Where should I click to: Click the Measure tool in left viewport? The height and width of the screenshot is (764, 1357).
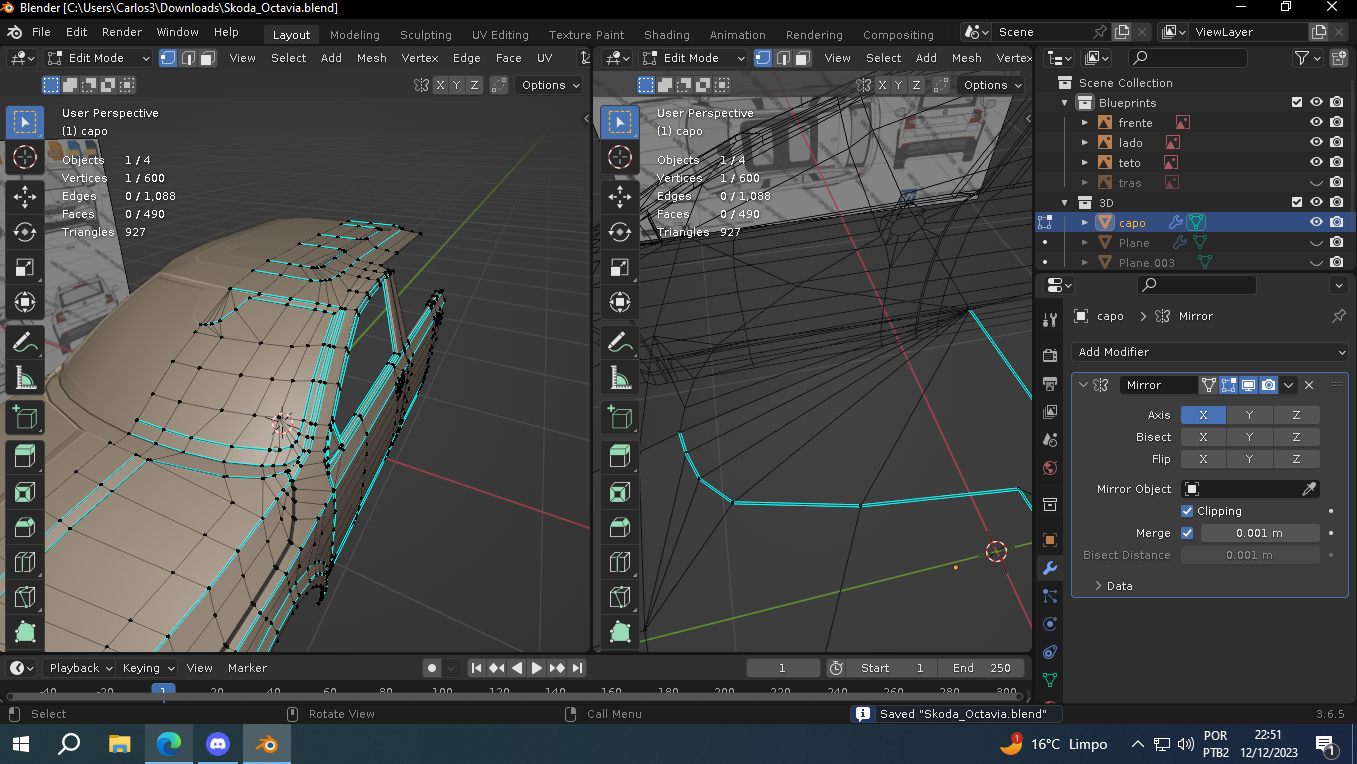(x=25, y=378)
